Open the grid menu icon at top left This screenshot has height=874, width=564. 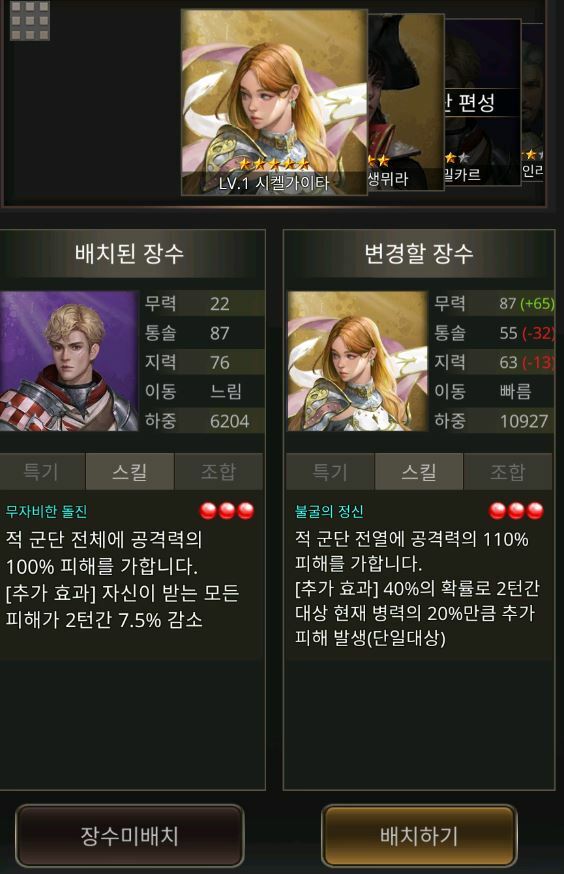[x=30, y=21]
